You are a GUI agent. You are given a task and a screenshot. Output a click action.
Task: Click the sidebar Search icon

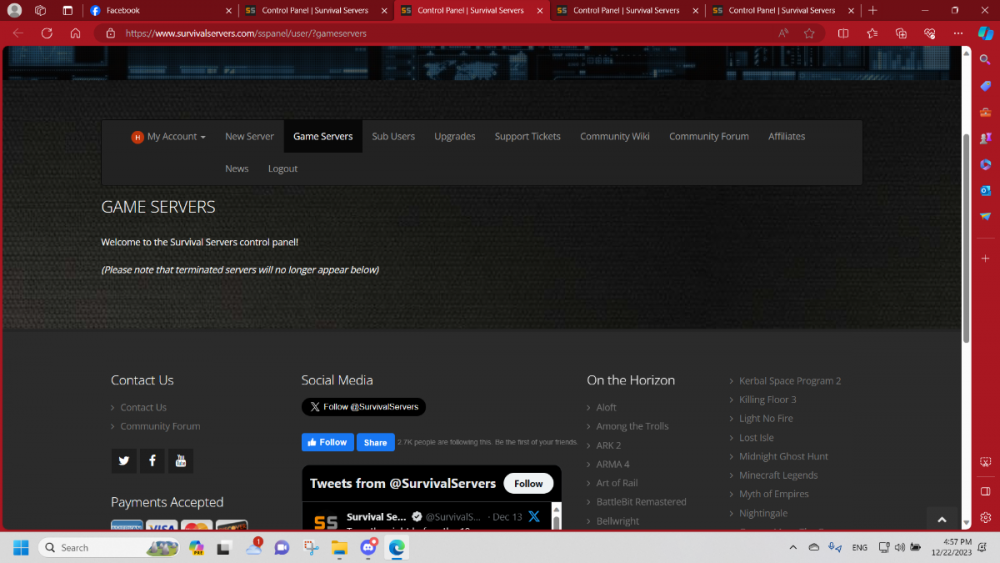[x=985, y=59]
